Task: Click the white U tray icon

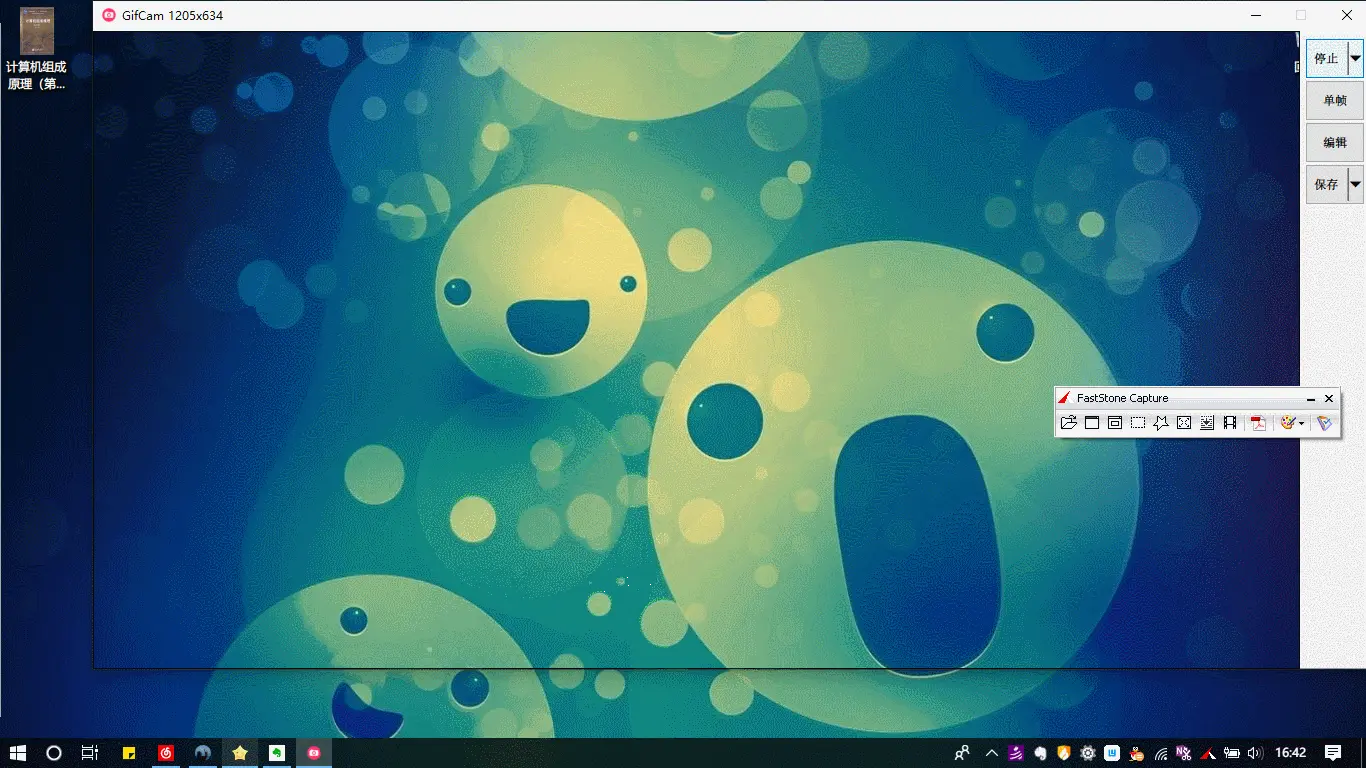Action: (x=1112, y=753)
